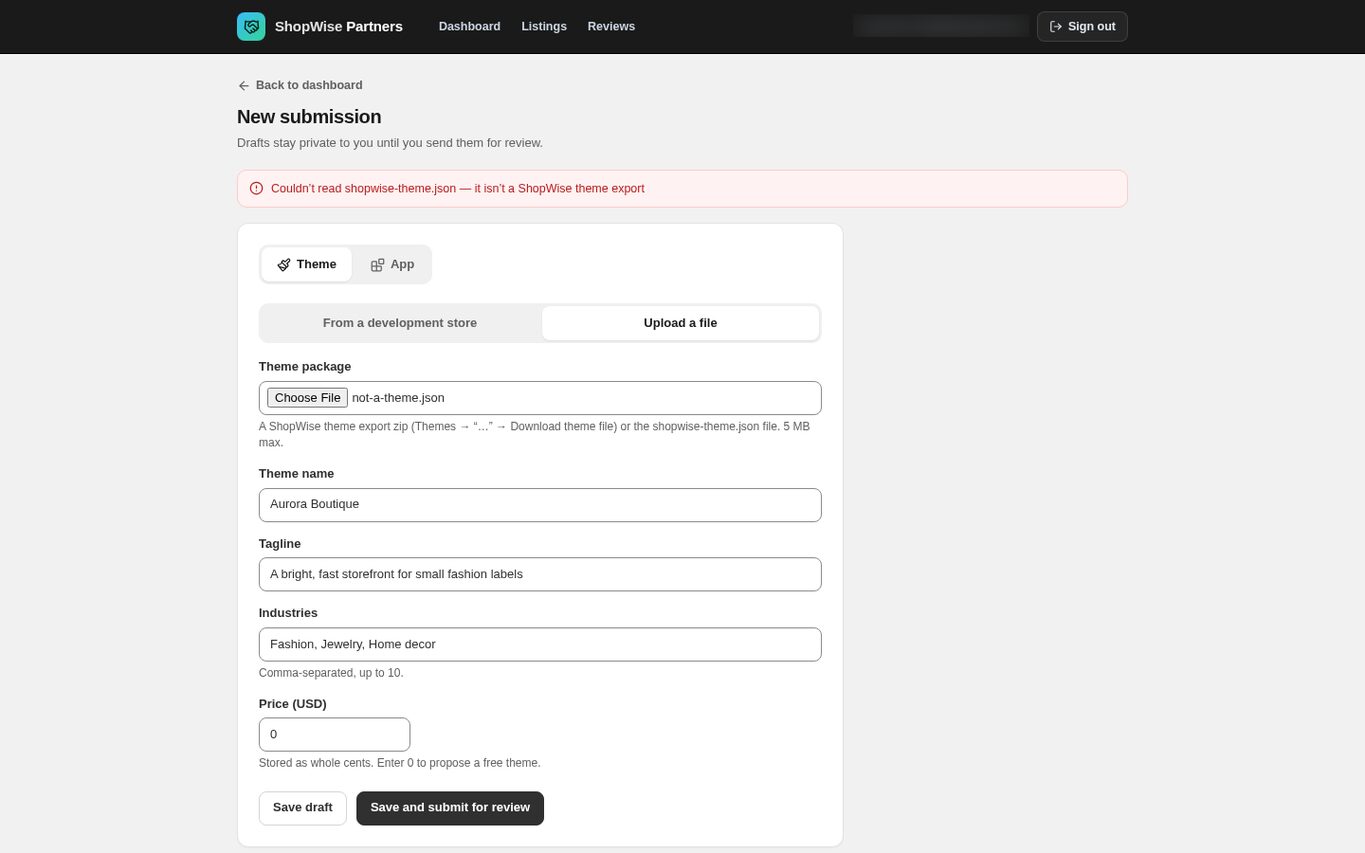Click the New submission heading
The image size is (1365, 853).
click(x=309, y=117)
